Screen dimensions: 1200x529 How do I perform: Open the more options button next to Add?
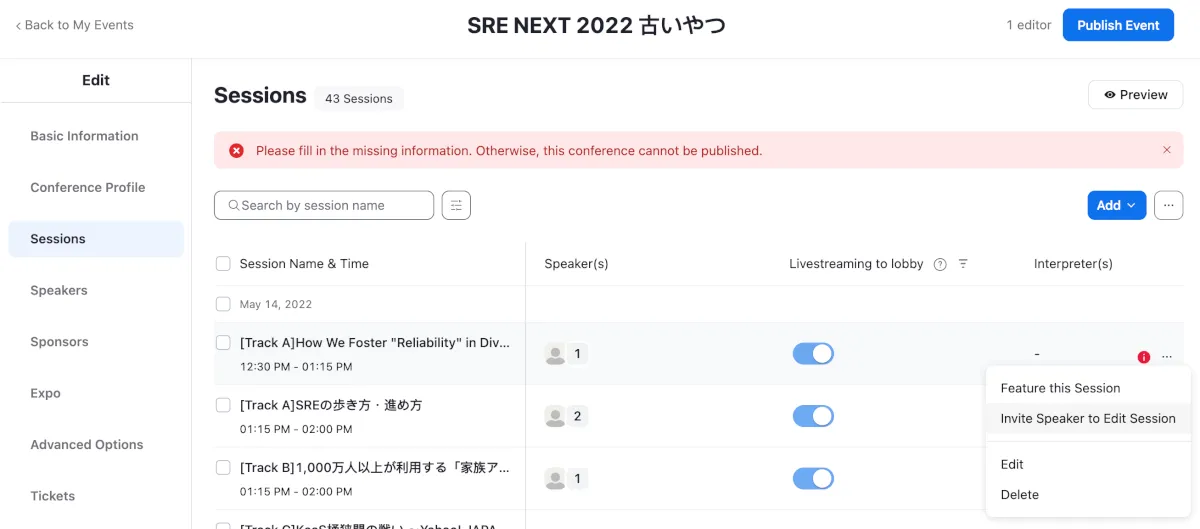pos(1168,205)
